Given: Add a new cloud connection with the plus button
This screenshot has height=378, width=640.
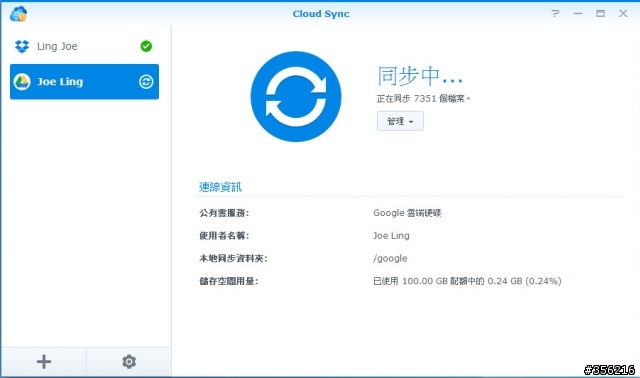Looking at the screenshot, I should pyautogui.click(x=44, y=362).
